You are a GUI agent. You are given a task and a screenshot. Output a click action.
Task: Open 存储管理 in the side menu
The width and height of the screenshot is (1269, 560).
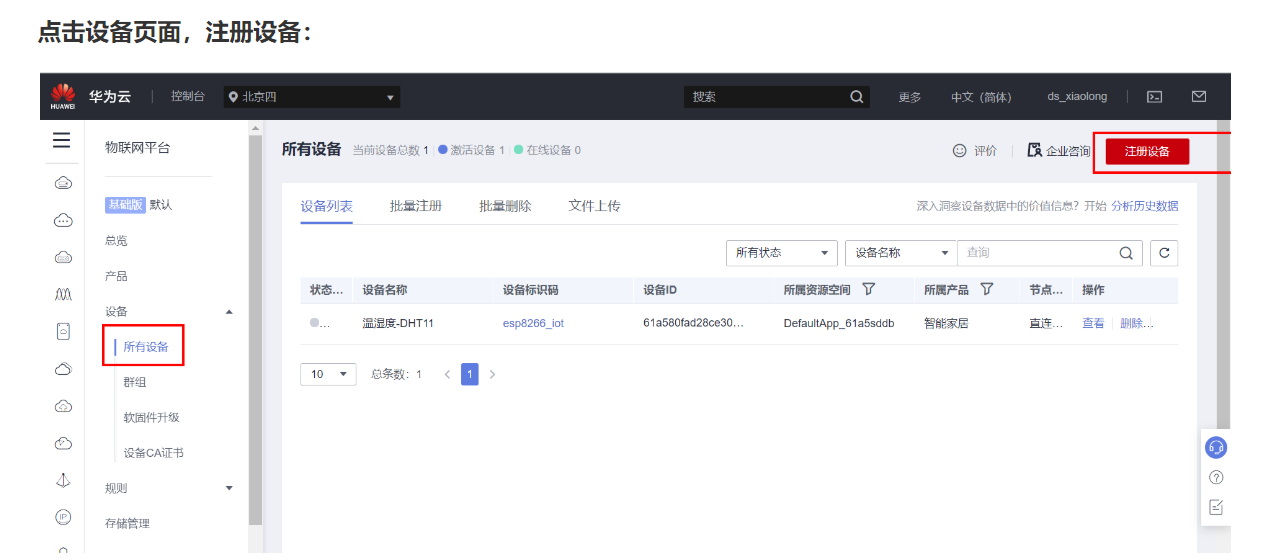tap(127, 523)
